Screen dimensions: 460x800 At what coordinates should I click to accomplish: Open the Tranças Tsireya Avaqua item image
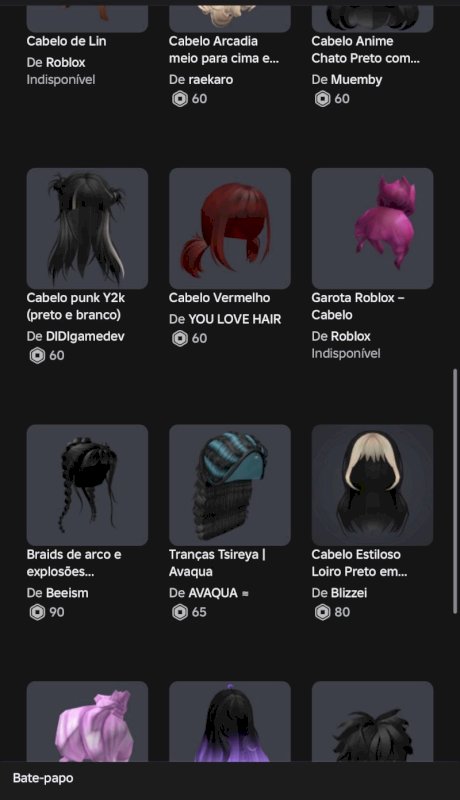coord(229,485)
